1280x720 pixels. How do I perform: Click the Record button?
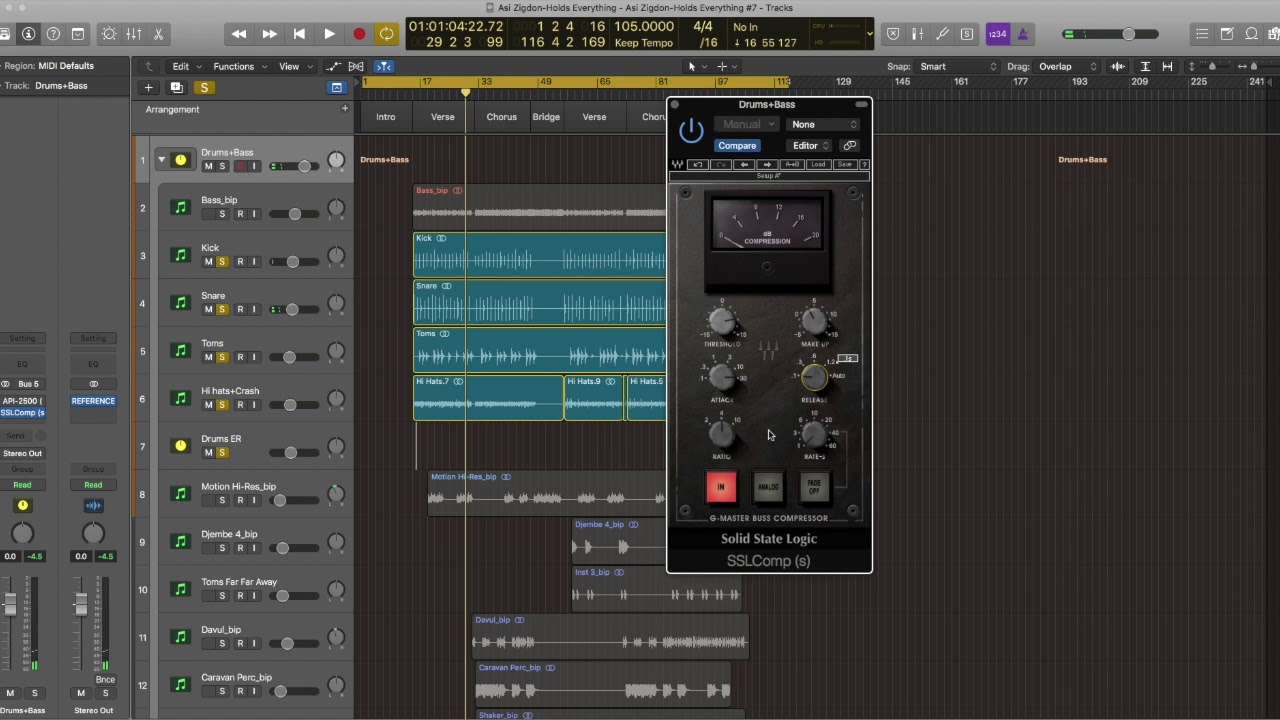click(x=359, y=34)
